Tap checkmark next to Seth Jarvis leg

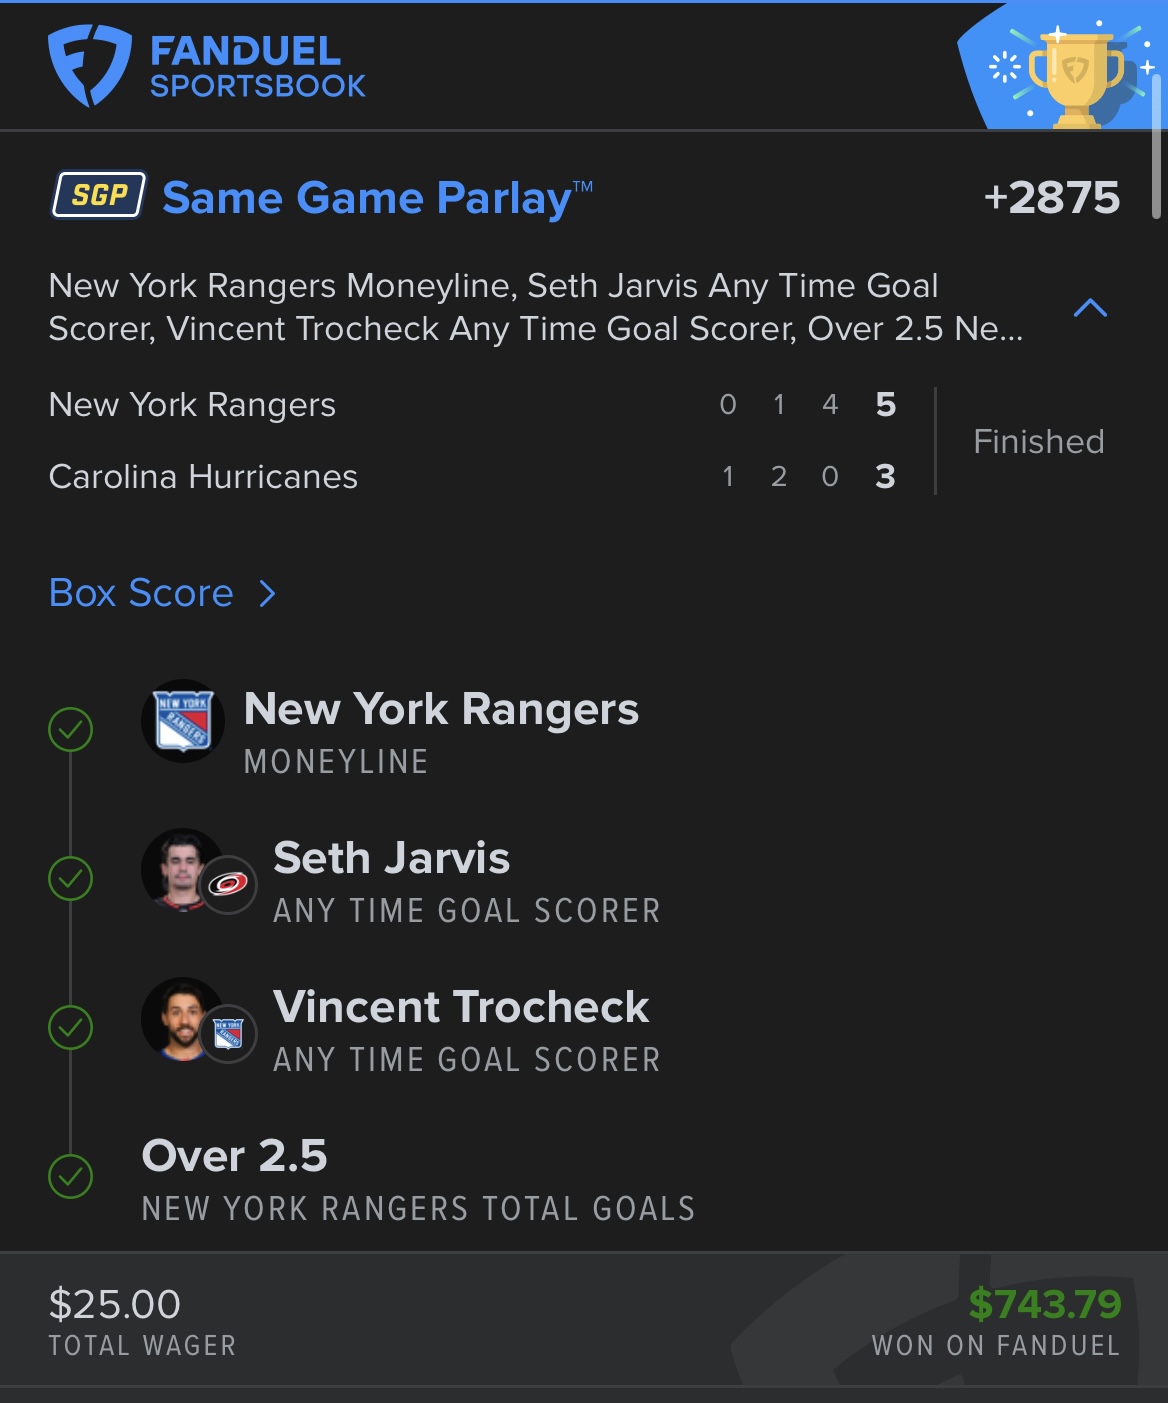(x=71, y=879)
